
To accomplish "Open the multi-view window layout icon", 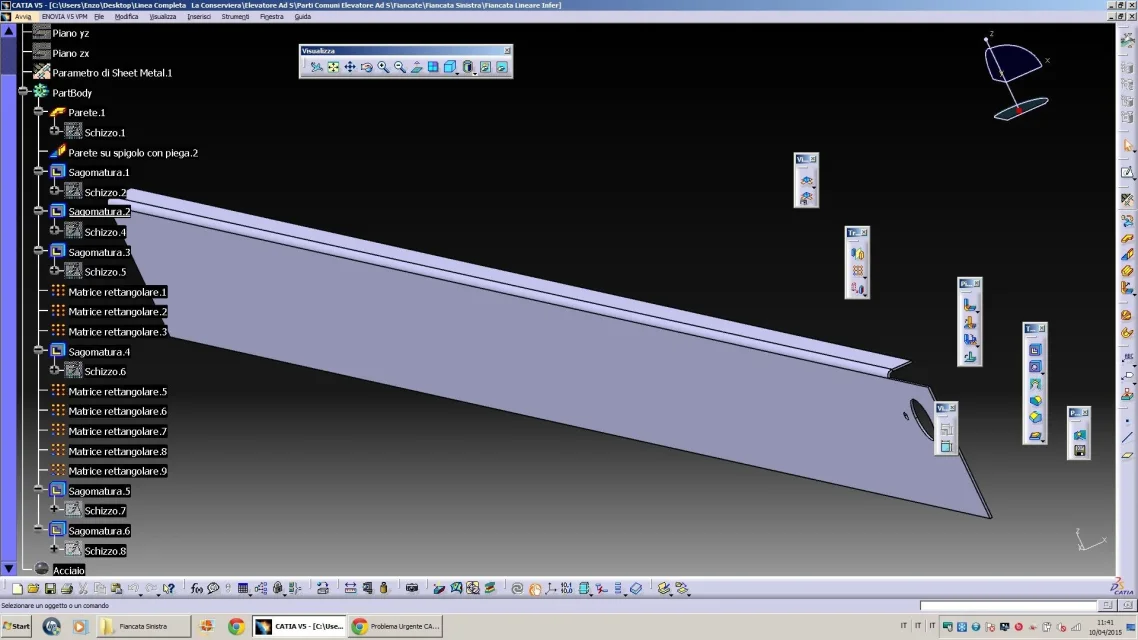I will [x=433, y=67].
